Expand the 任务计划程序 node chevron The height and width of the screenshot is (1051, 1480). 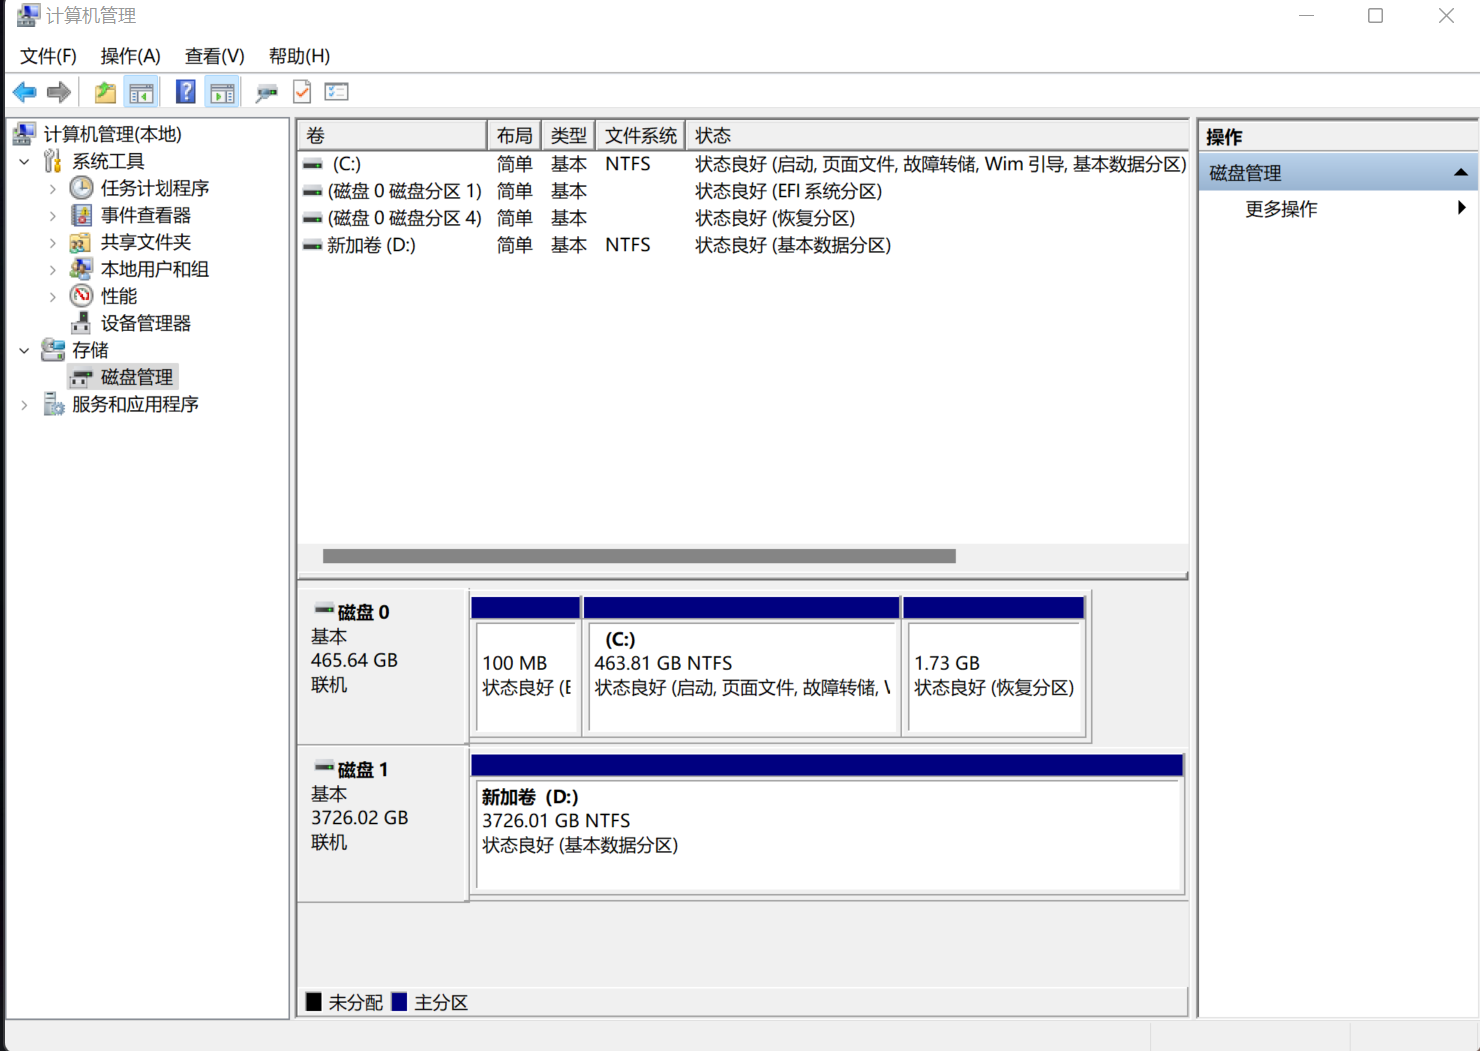tap(53, 188)
